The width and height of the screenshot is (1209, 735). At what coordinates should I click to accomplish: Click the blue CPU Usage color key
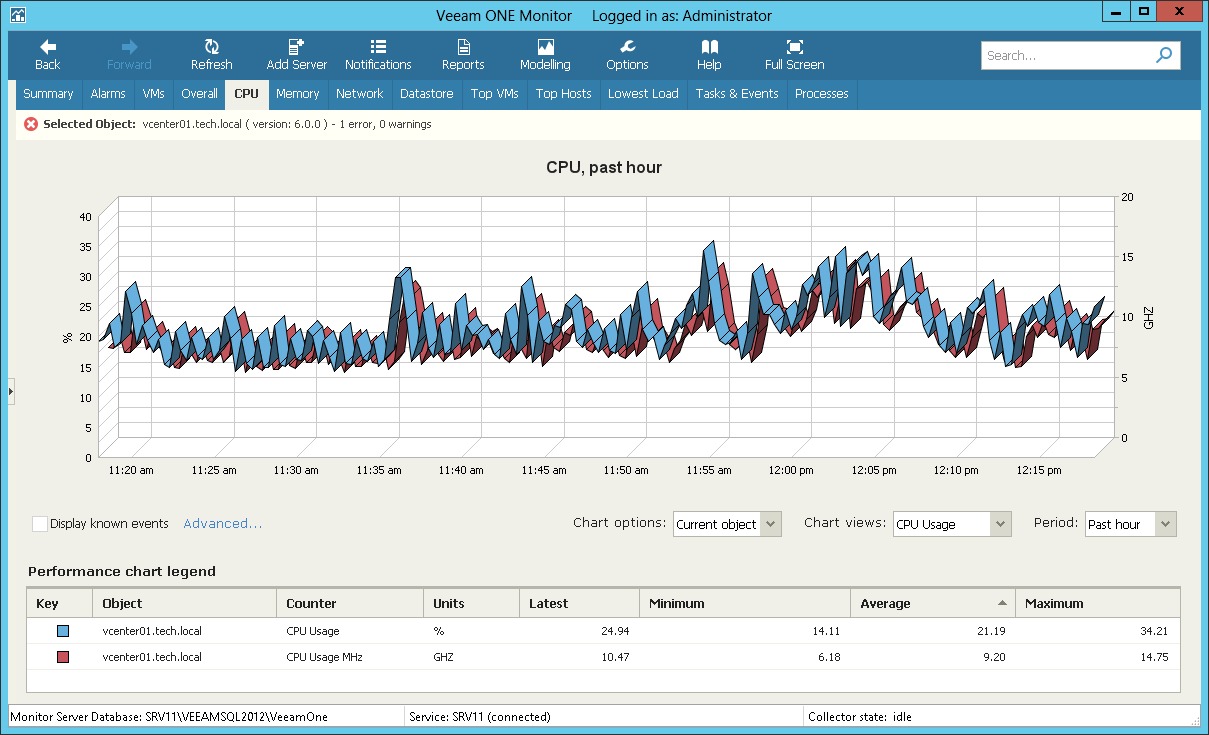click(x=63, y=631)
